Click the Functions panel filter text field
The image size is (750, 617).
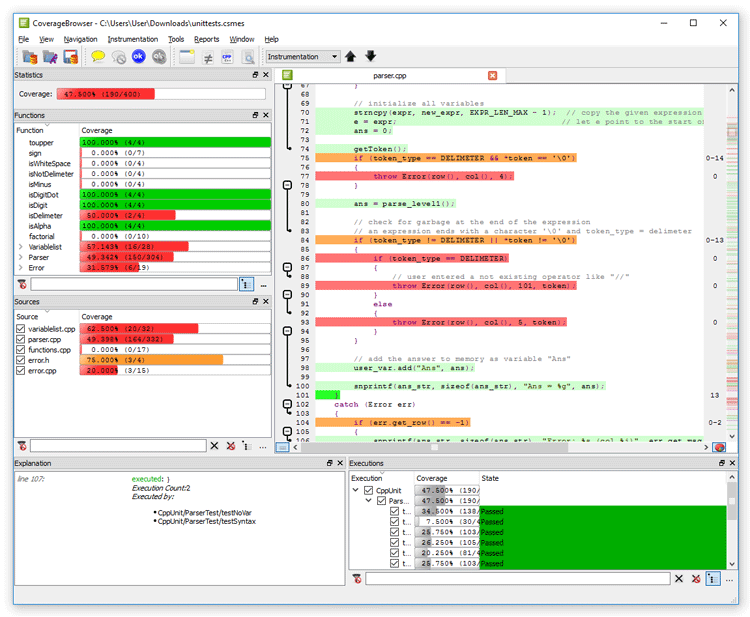click(x=133, y=285)
